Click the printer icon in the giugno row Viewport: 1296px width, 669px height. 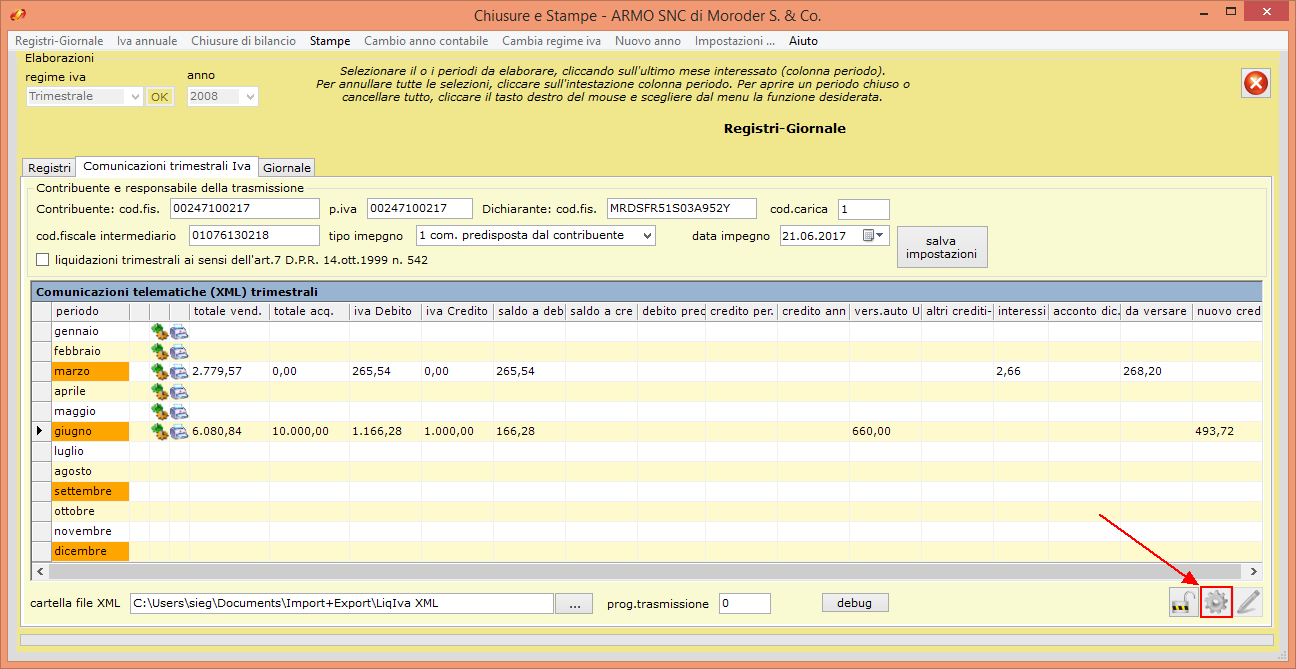179,432
